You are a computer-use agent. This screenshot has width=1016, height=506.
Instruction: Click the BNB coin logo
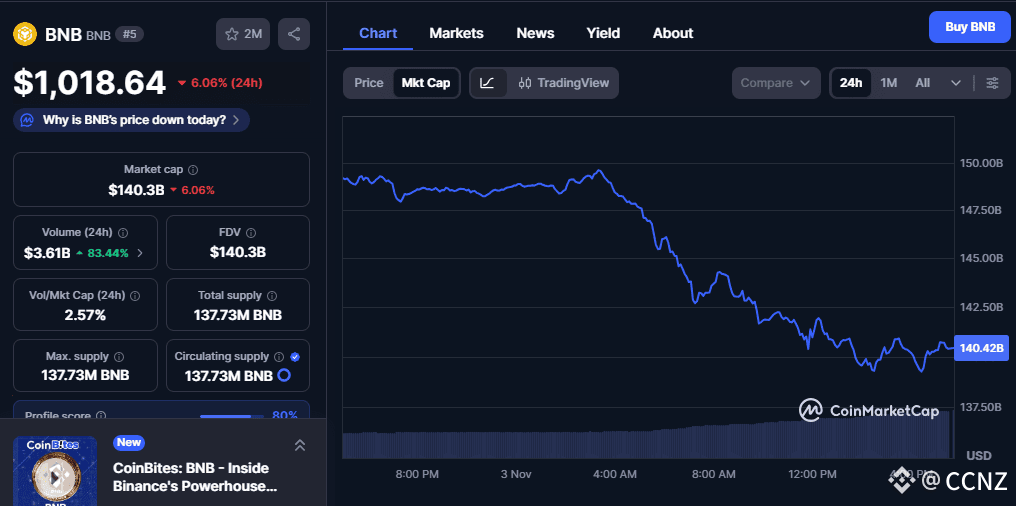click(23, 34)
